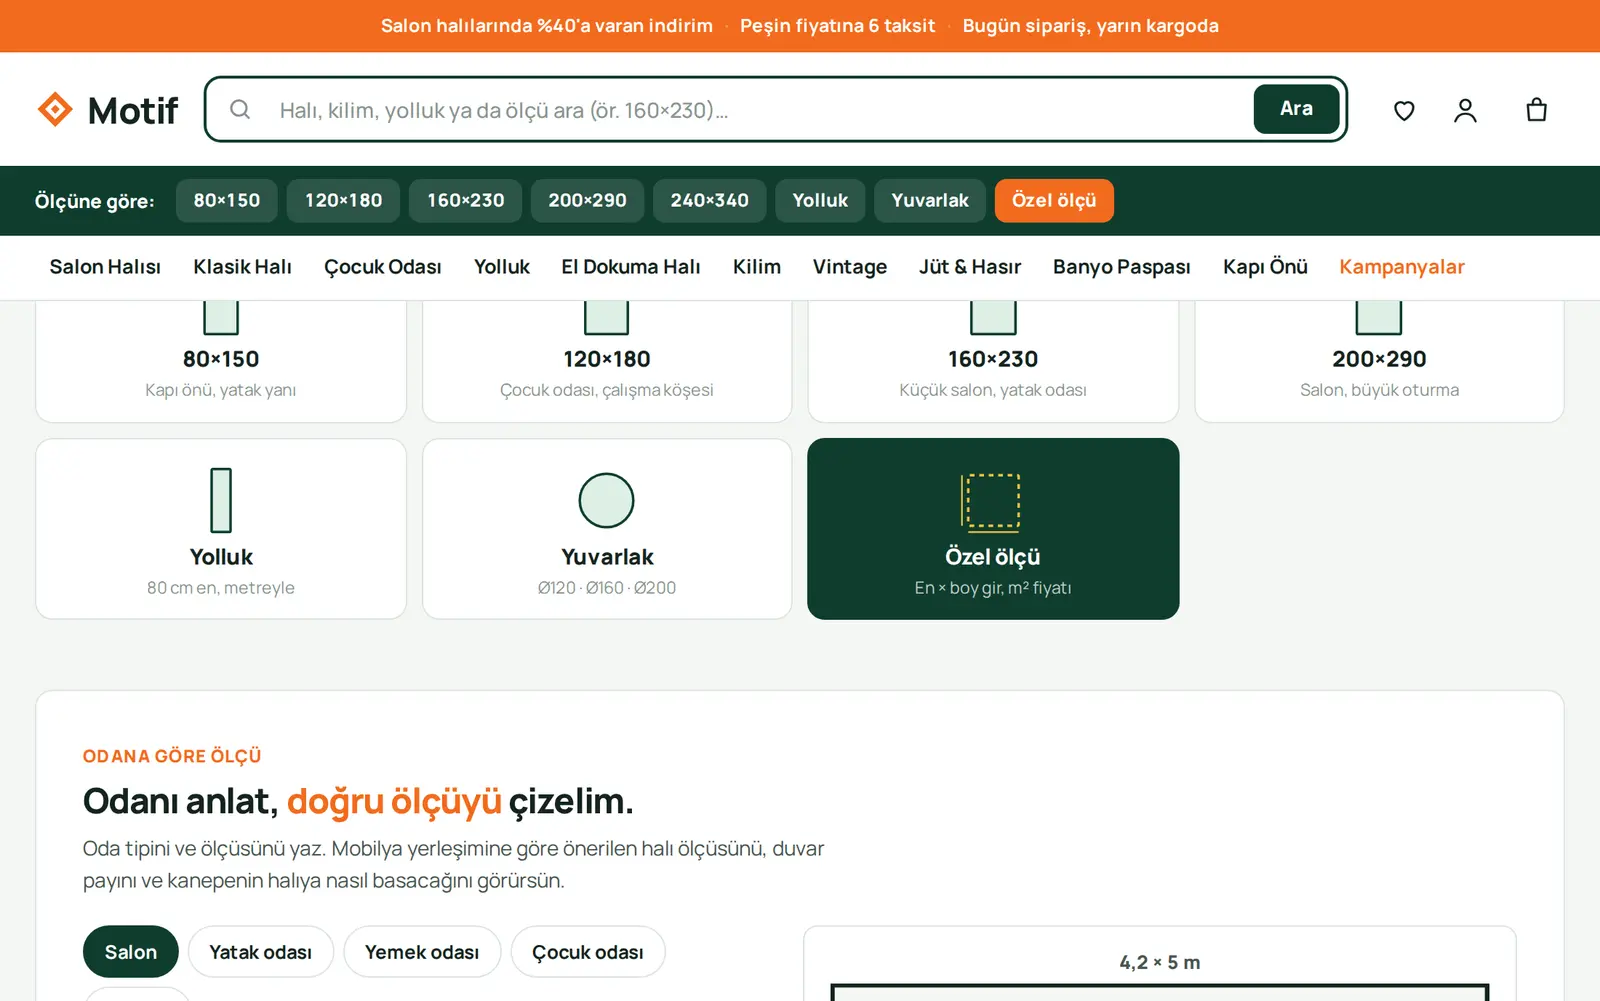
Task: Open the 120×180 Çocuk odası size card
Action: click(x=607, y=361)
